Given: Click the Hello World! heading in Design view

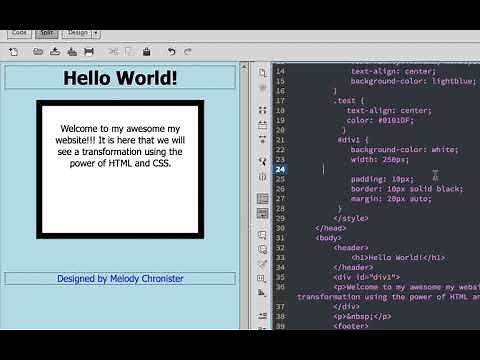Looking at the screenshot, I should 120,78.
